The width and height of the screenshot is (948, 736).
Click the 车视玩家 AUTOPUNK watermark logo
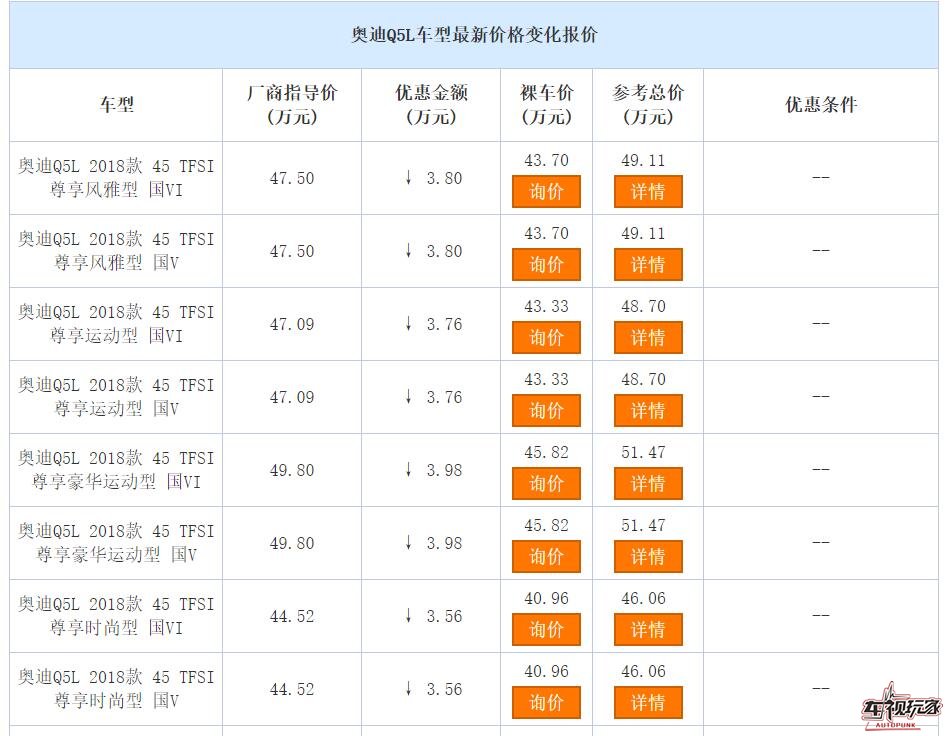(x=901, y=707)
